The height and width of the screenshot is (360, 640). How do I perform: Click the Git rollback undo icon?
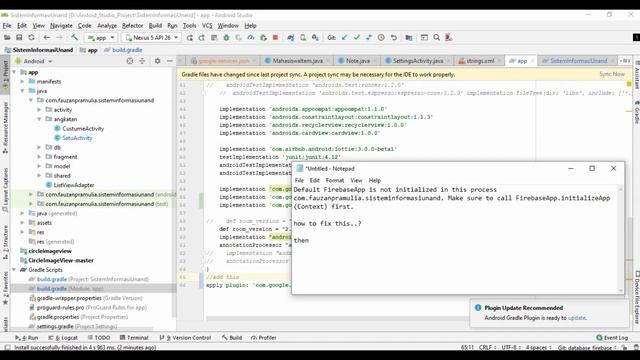(393, 38)
